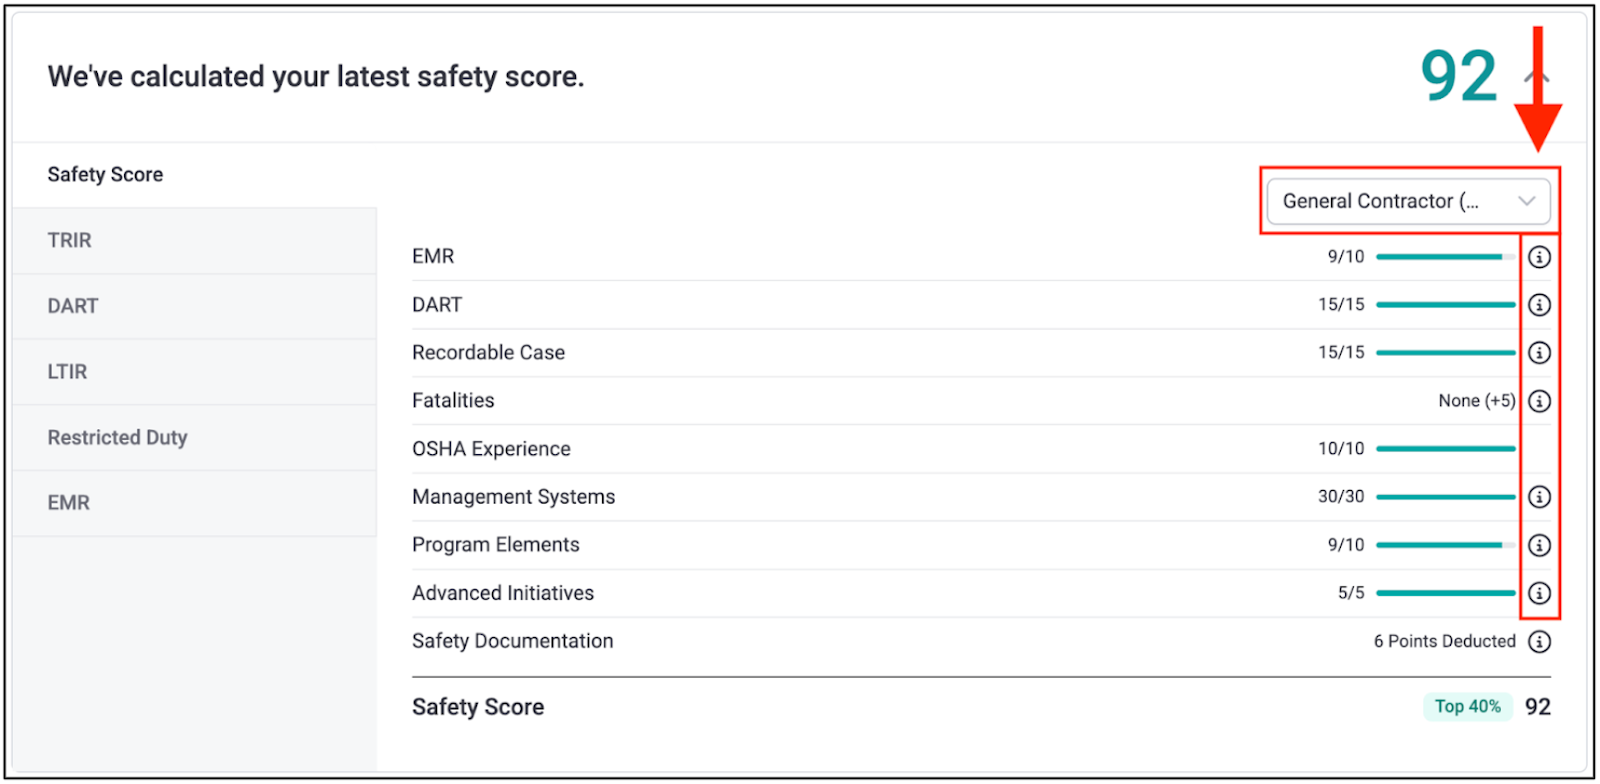Screen dimensions: 1600x784
Task: Click the large 92 score header
Action: [x=1458, y=77]
